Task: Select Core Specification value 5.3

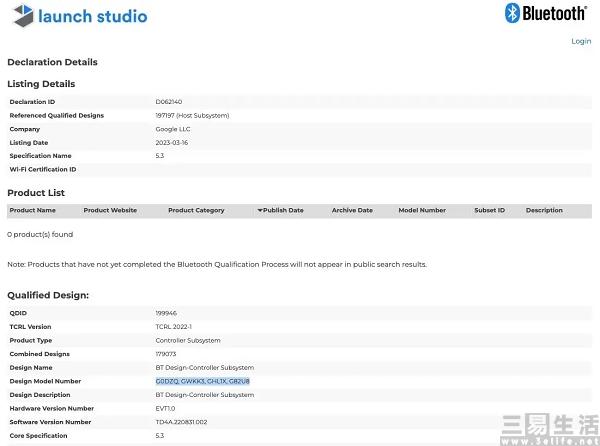Action: tap(160, 436)
